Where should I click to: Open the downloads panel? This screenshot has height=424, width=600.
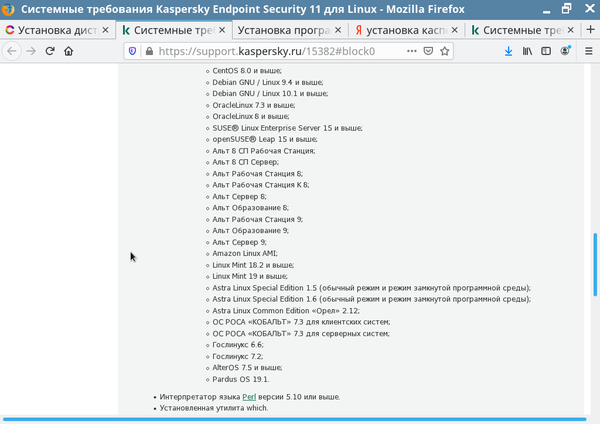(x=508, y=51)
